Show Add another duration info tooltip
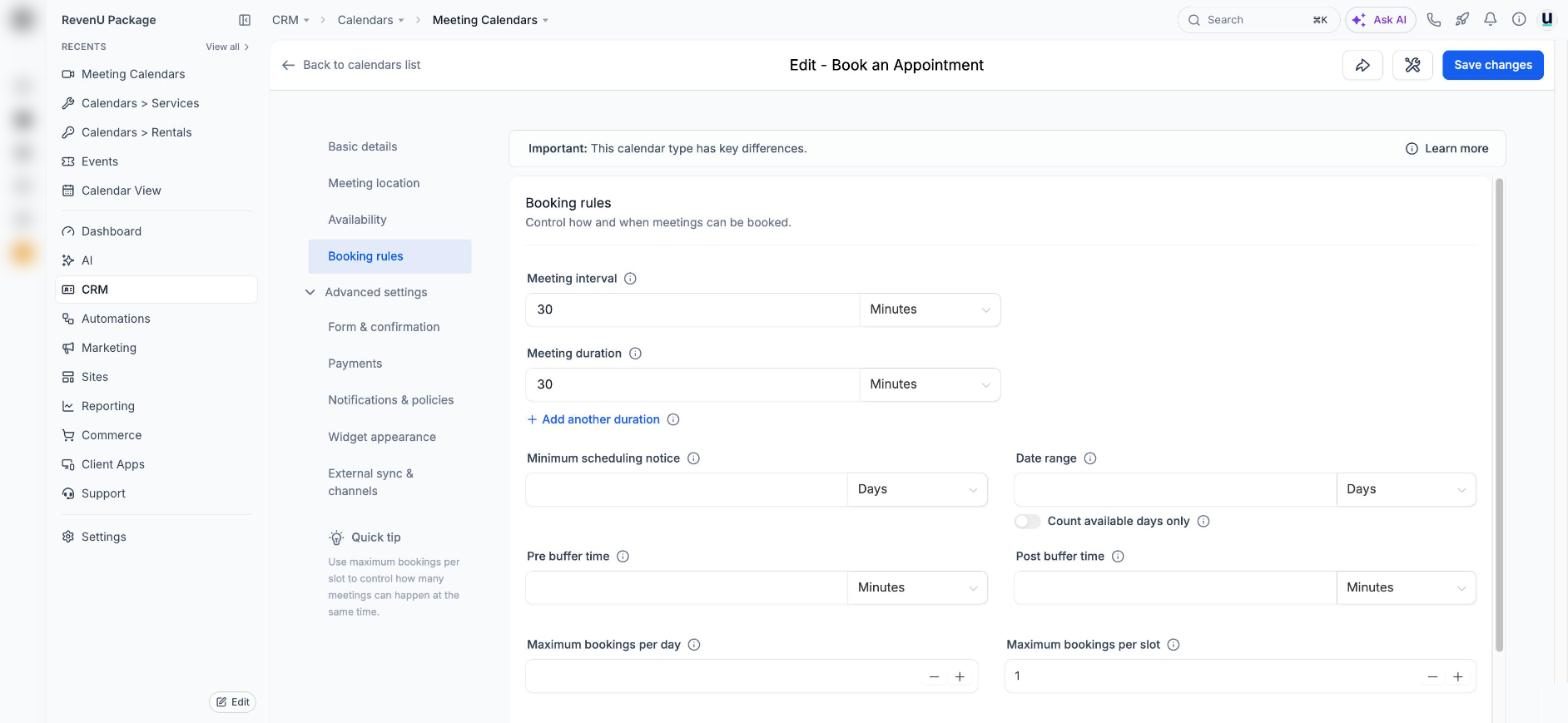This screenshot has width=1568, height=723. point(673,420)
